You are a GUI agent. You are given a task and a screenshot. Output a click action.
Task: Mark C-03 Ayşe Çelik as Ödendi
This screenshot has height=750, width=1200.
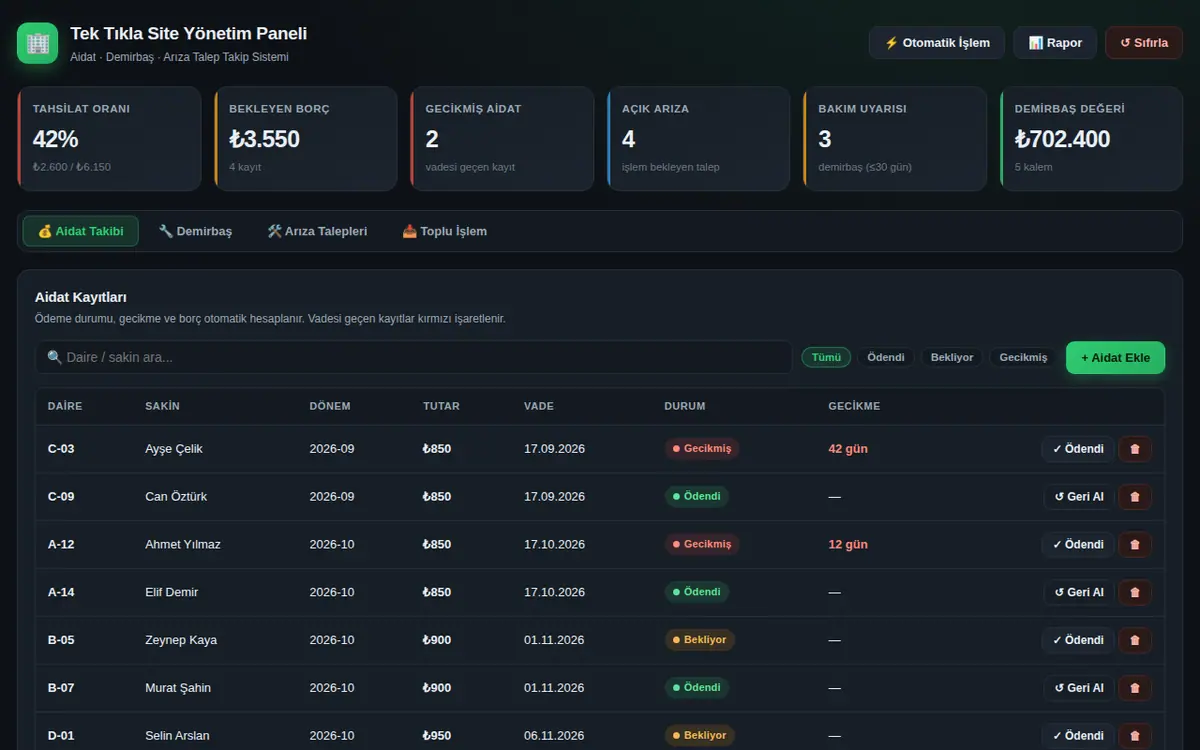pos(1077,449)
